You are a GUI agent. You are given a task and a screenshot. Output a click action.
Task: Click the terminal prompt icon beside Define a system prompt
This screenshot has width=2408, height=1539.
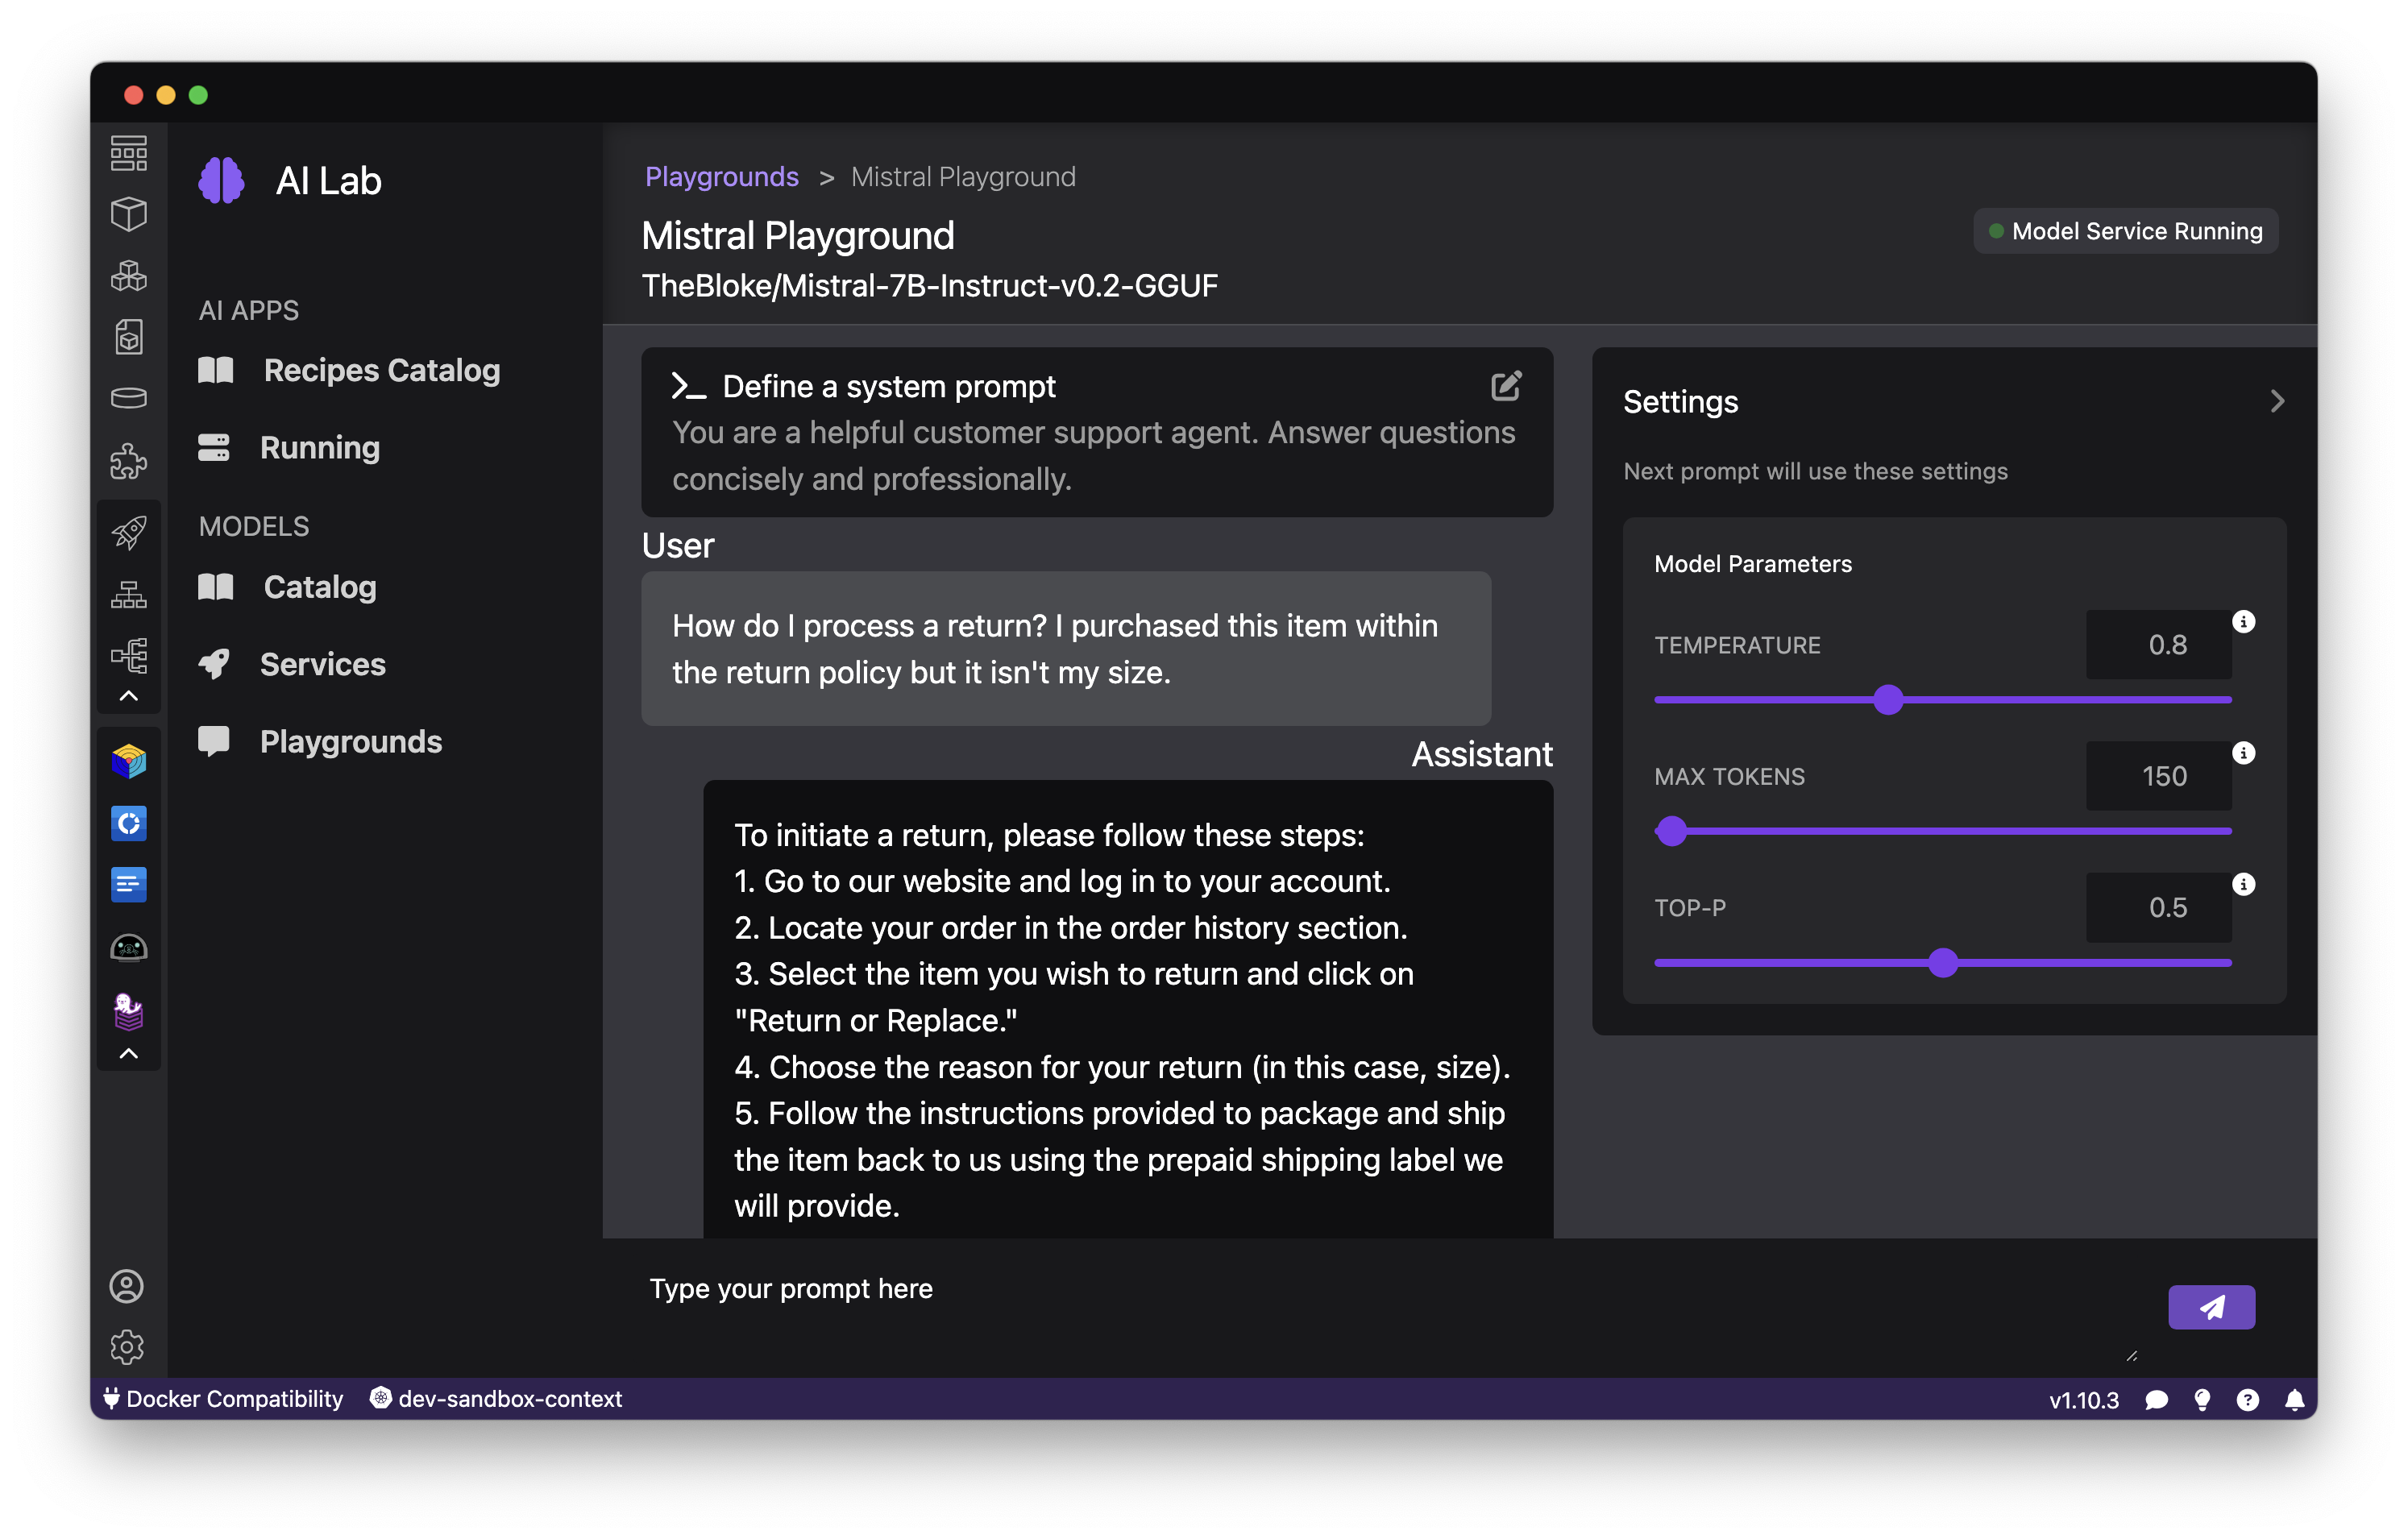(x=689, y=386)
